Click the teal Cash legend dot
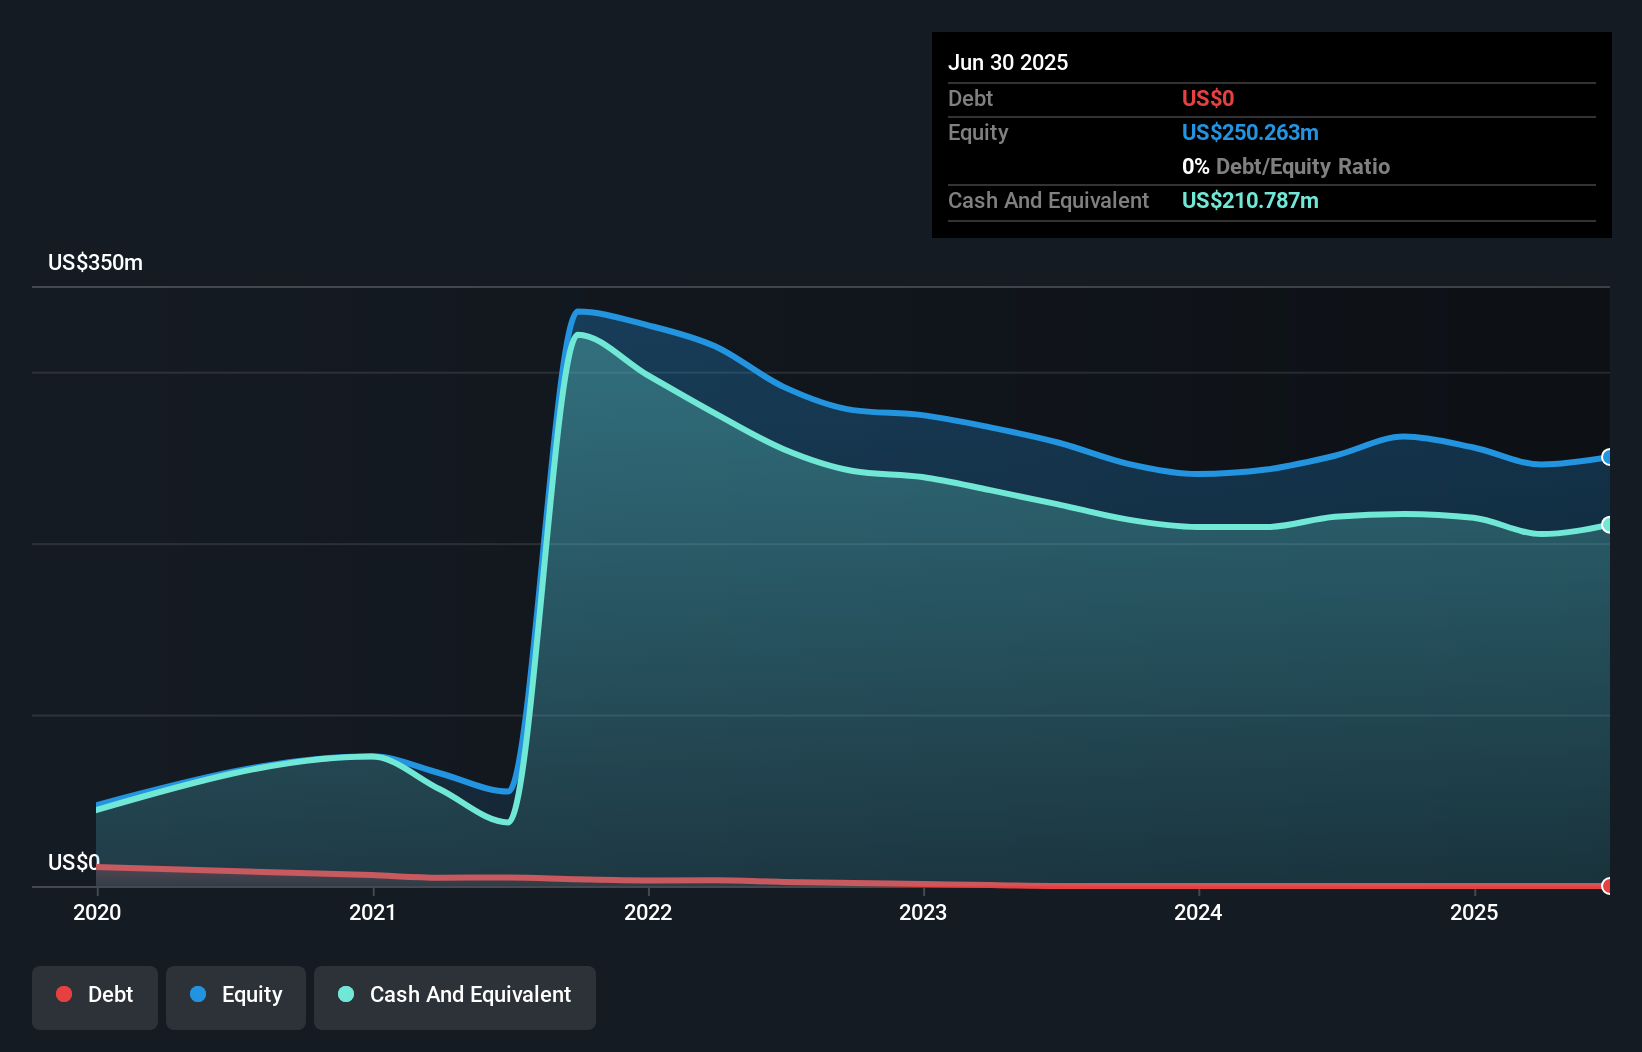Viewport: 1642px width, 1052px height. [346, 994]
